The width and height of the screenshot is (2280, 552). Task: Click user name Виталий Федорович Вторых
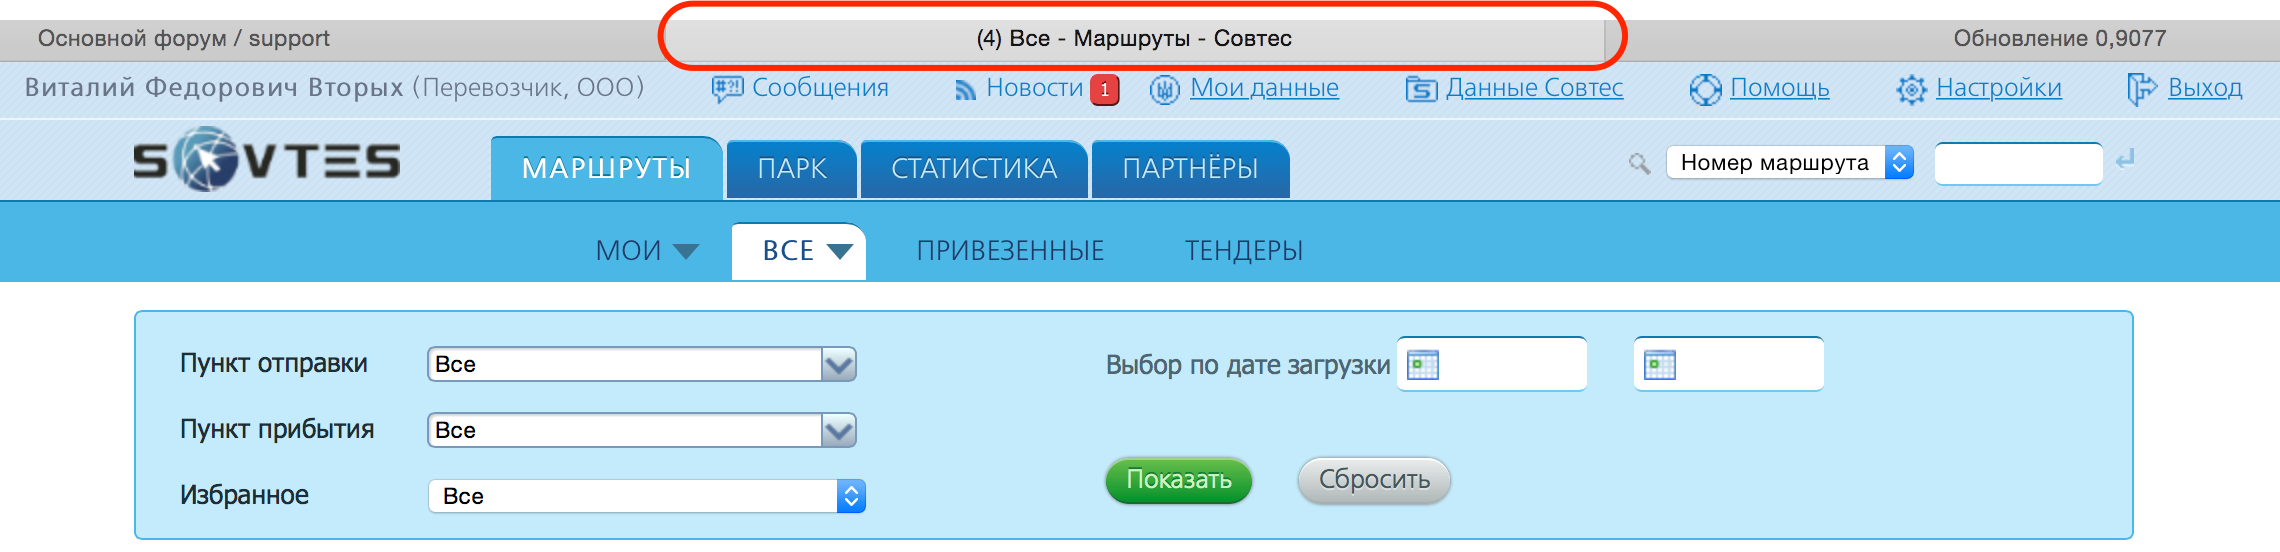click(214, 88)
